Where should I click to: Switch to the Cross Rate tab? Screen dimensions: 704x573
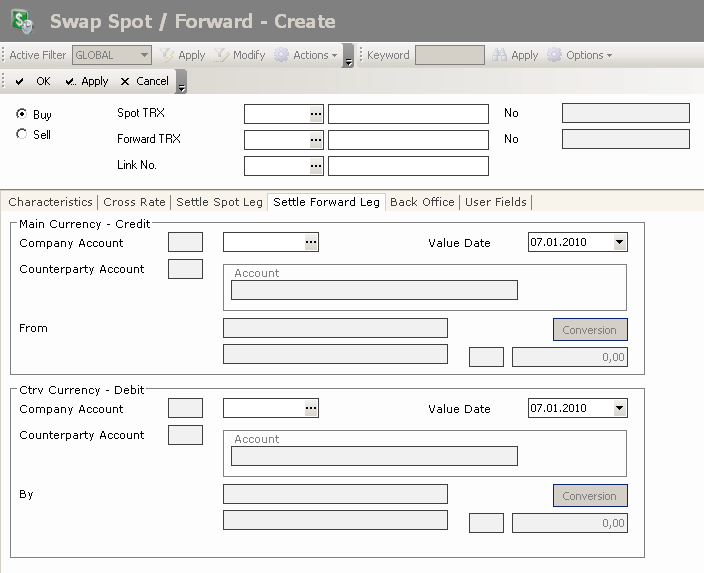tap(134, 202)
